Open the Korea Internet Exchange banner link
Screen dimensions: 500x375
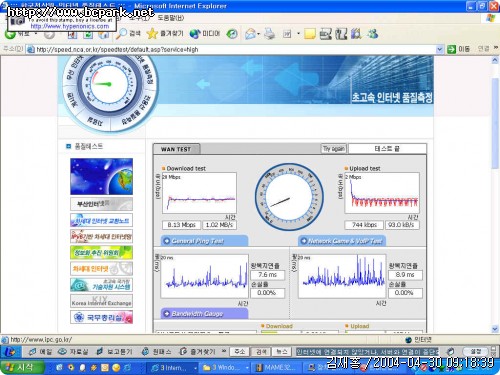point(101,301)
